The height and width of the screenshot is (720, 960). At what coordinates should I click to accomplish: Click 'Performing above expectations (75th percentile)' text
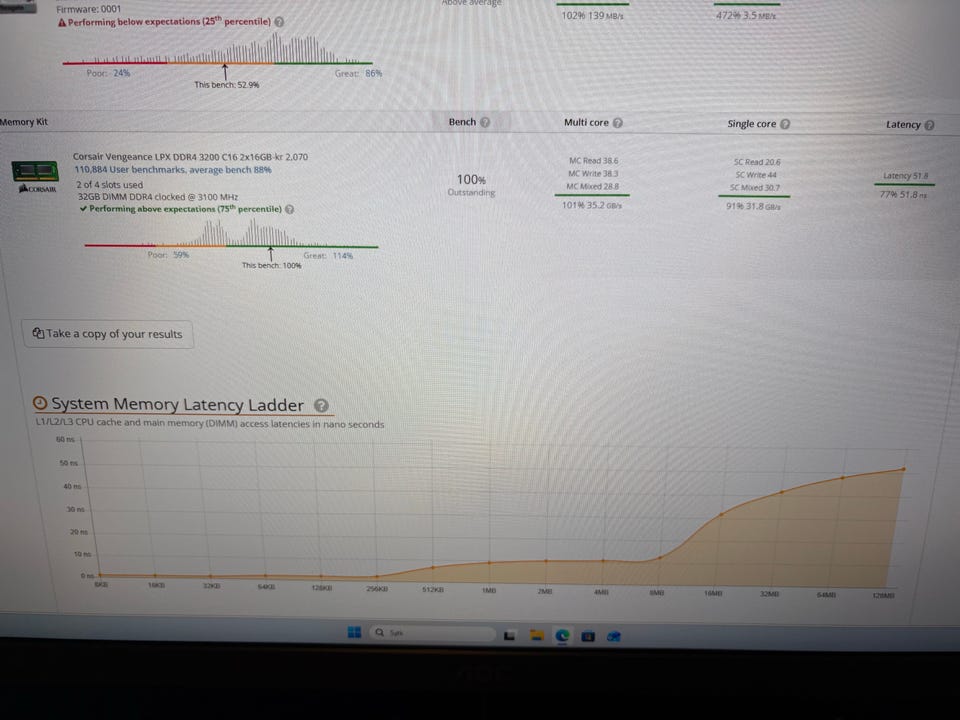click(186, 209)
